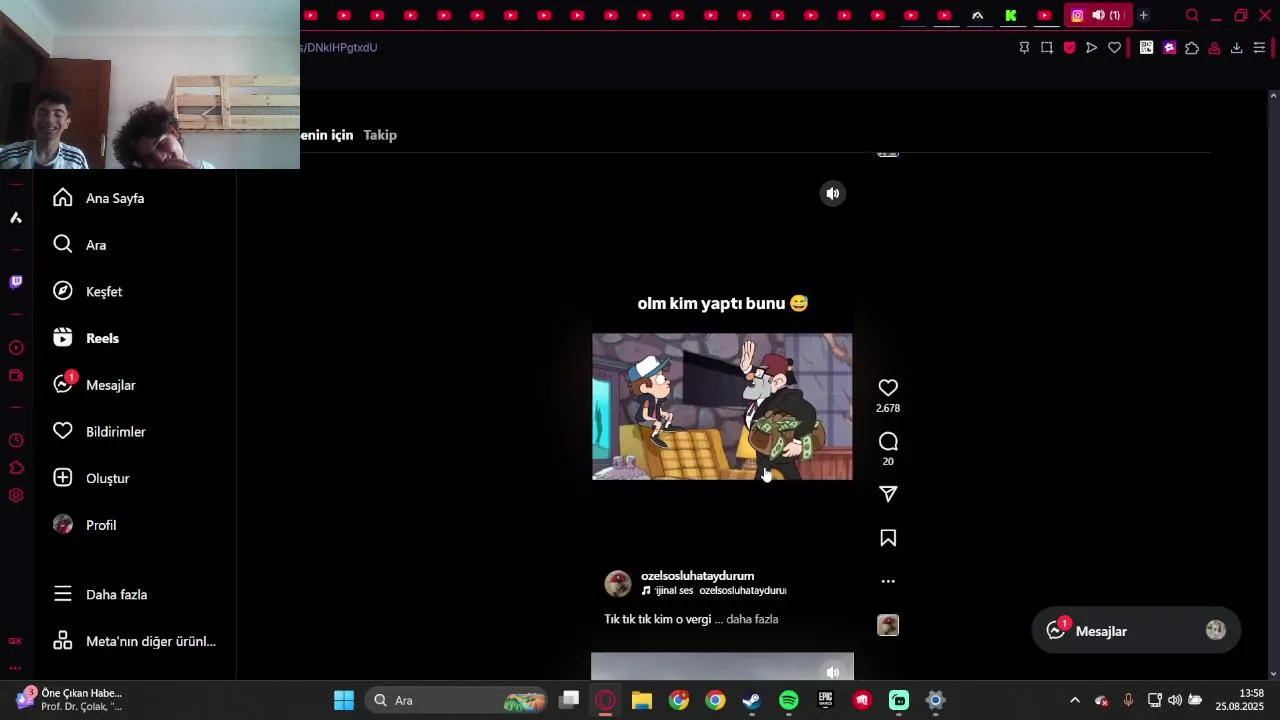
Task: Open the floating Mesajlar chat button
Action: tap(1136, 631)
